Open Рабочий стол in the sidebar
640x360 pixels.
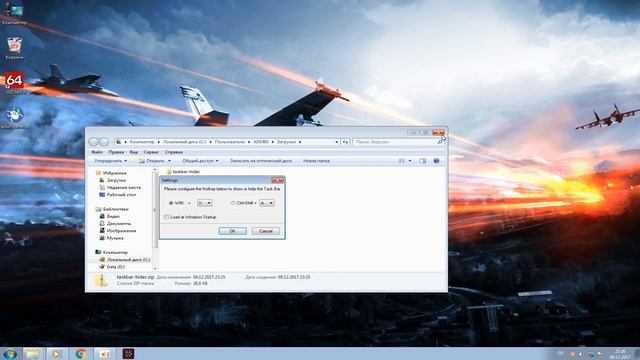[118, 195]
